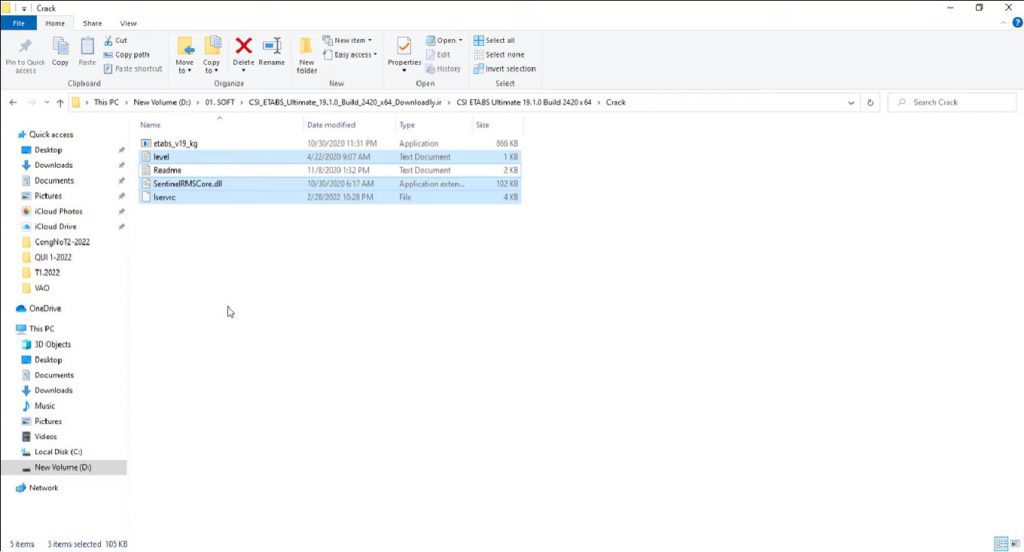Select the Readme text document

point(330,170)
